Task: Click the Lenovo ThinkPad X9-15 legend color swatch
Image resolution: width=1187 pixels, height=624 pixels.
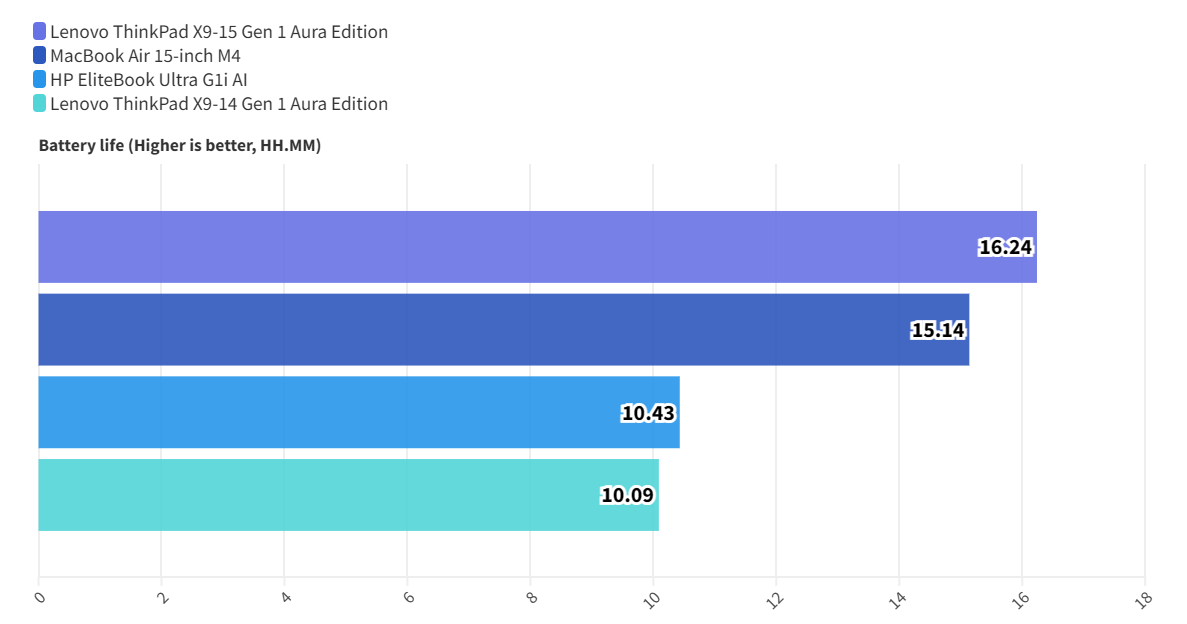Action: pos(39,32)
